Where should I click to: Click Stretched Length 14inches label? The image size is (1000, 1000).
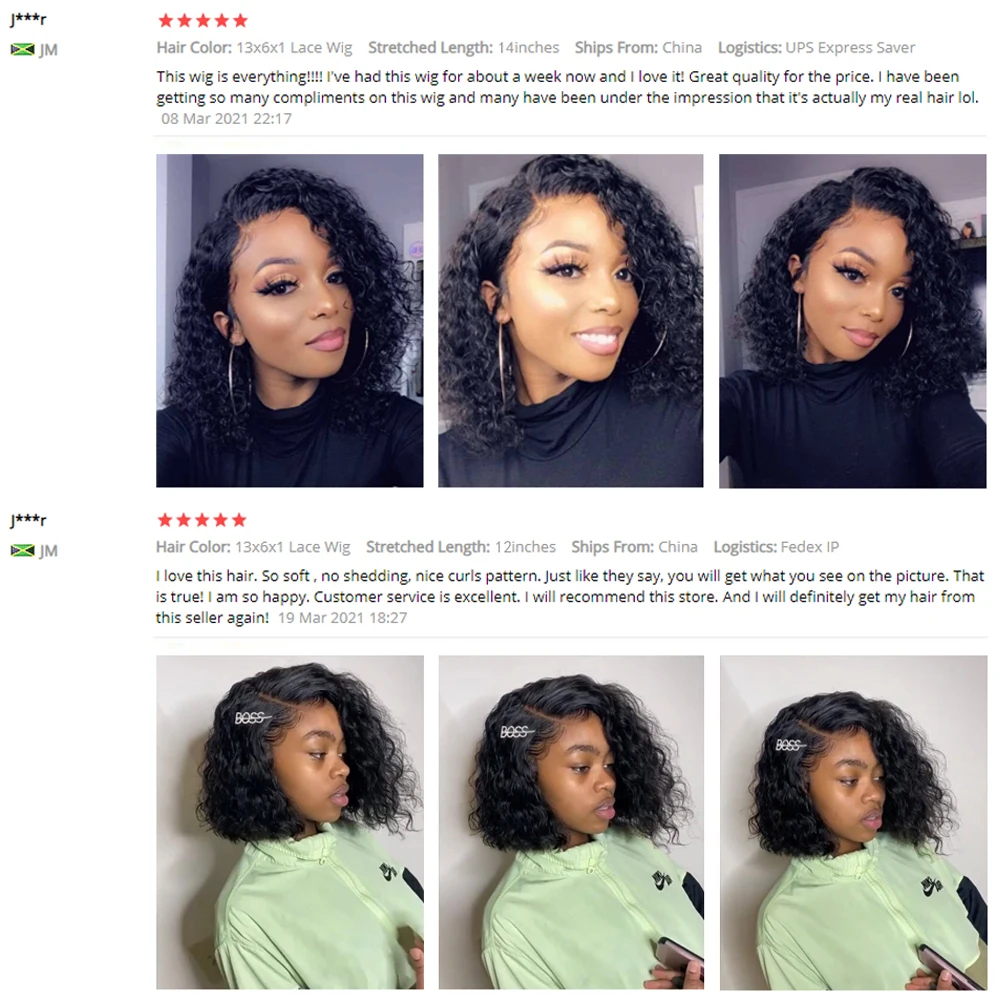pos(464,48)
